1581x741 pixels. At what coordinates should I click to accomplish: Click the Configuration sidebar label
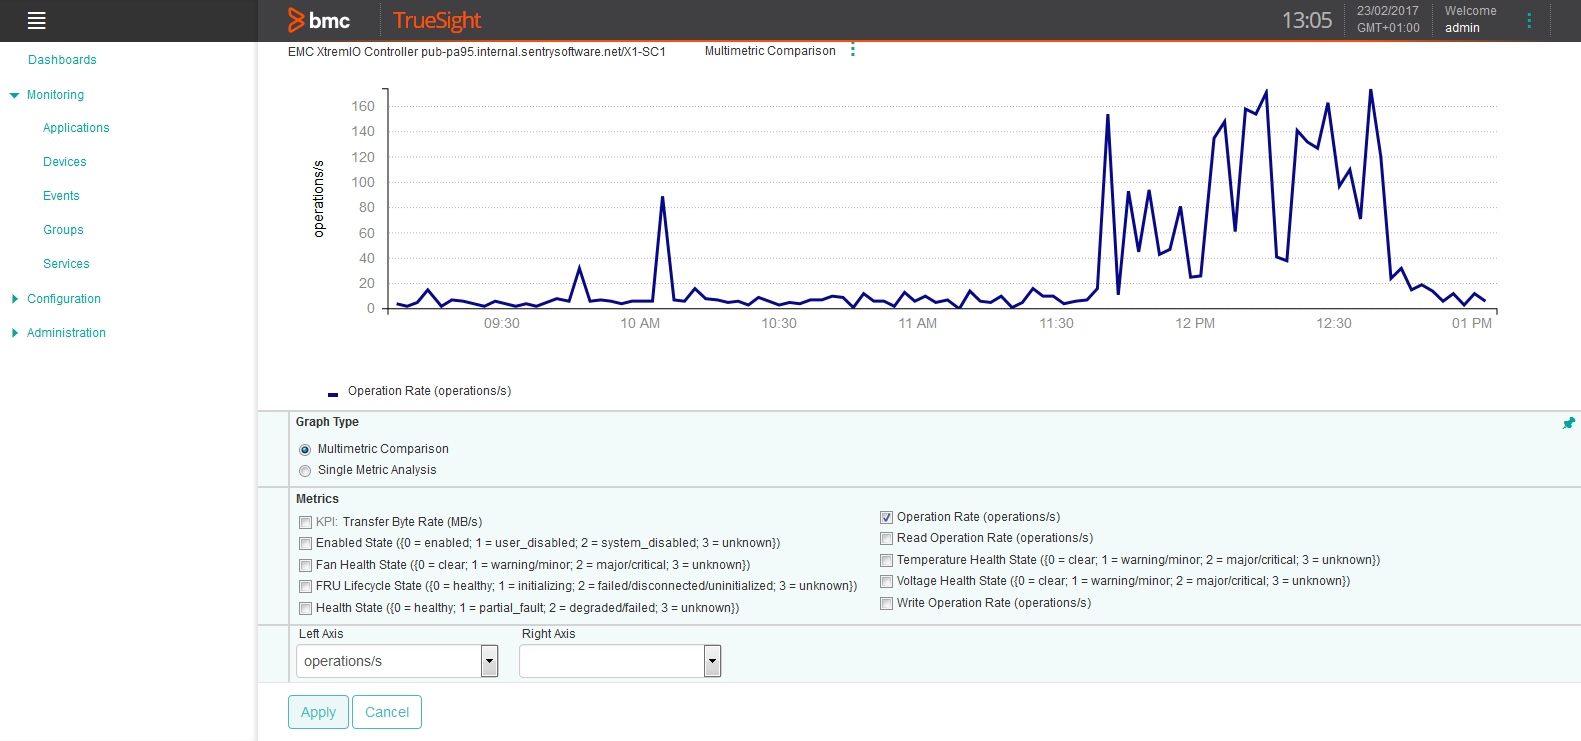(x=64, y=299)
